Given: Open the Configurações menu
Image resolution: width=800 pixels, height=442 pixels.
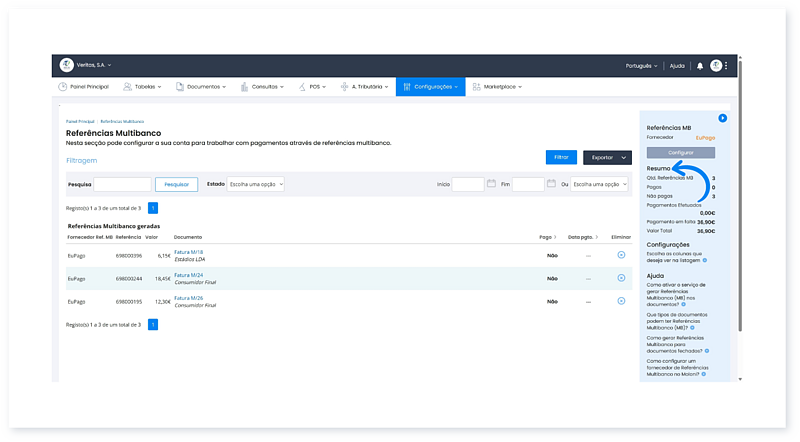Looking at the screenshot, I should coord(430,87).
